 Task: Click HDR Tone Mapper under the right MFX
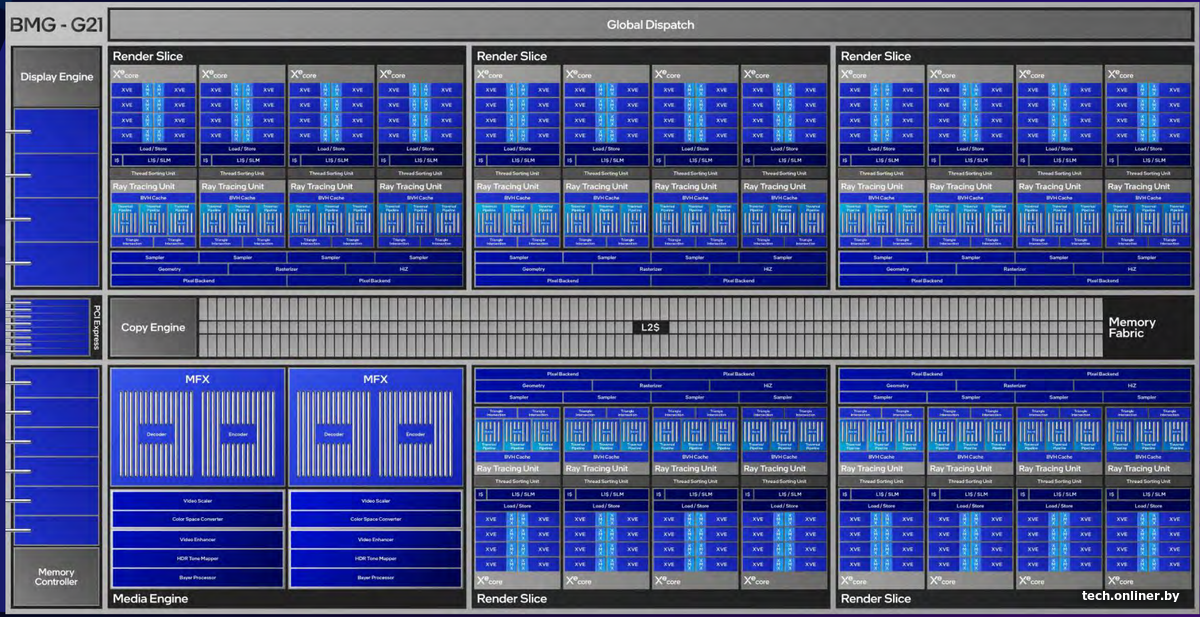point(376,558)
